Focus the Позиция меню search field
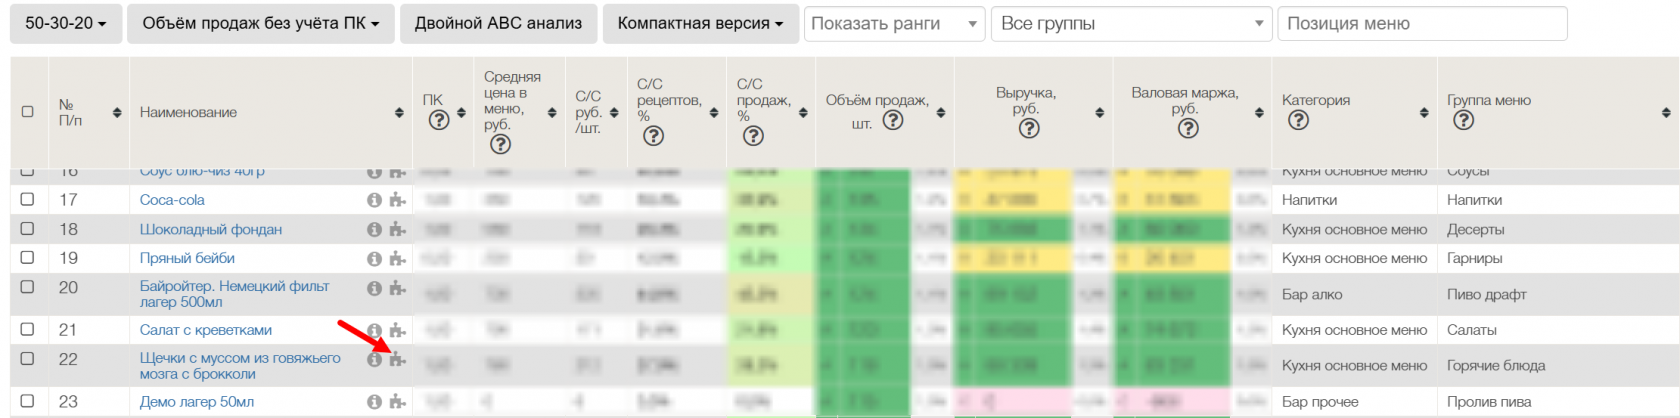1680x418 pixels. click(1421, 24)
